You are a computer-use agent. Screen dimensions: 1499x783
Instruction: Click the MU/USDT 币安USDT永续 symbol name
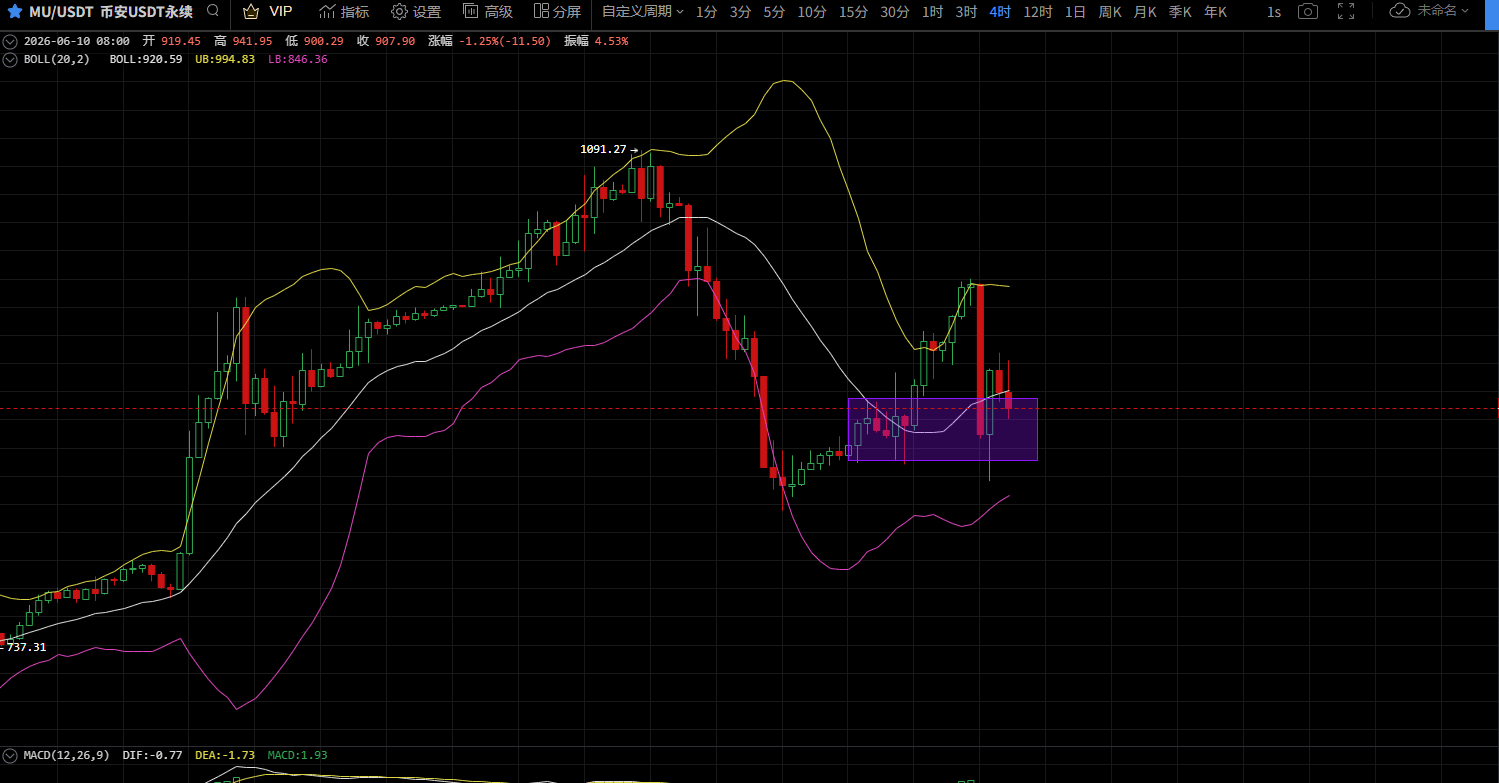110,11
